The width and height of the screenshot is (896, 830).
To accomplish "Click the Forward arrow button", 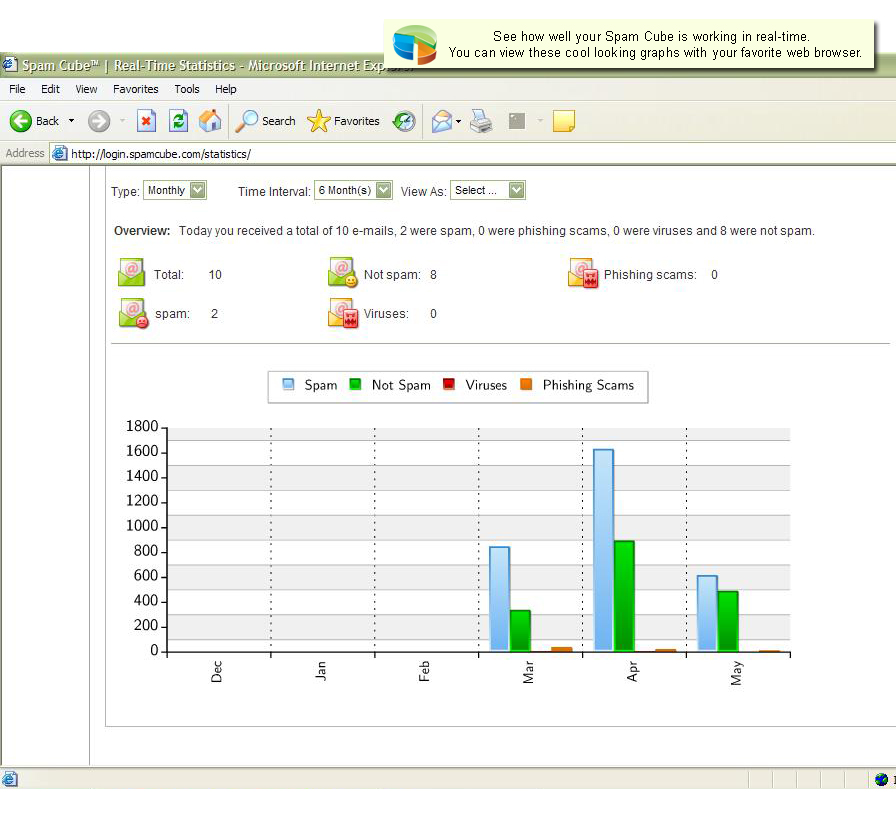I will click(x=98, y=121).
